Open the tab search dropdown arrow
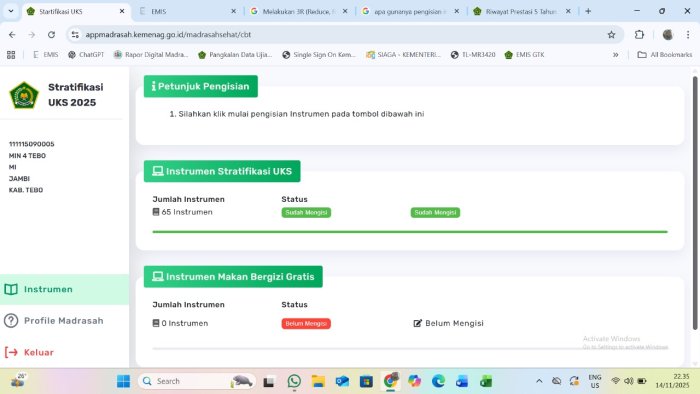 [11, 11]
